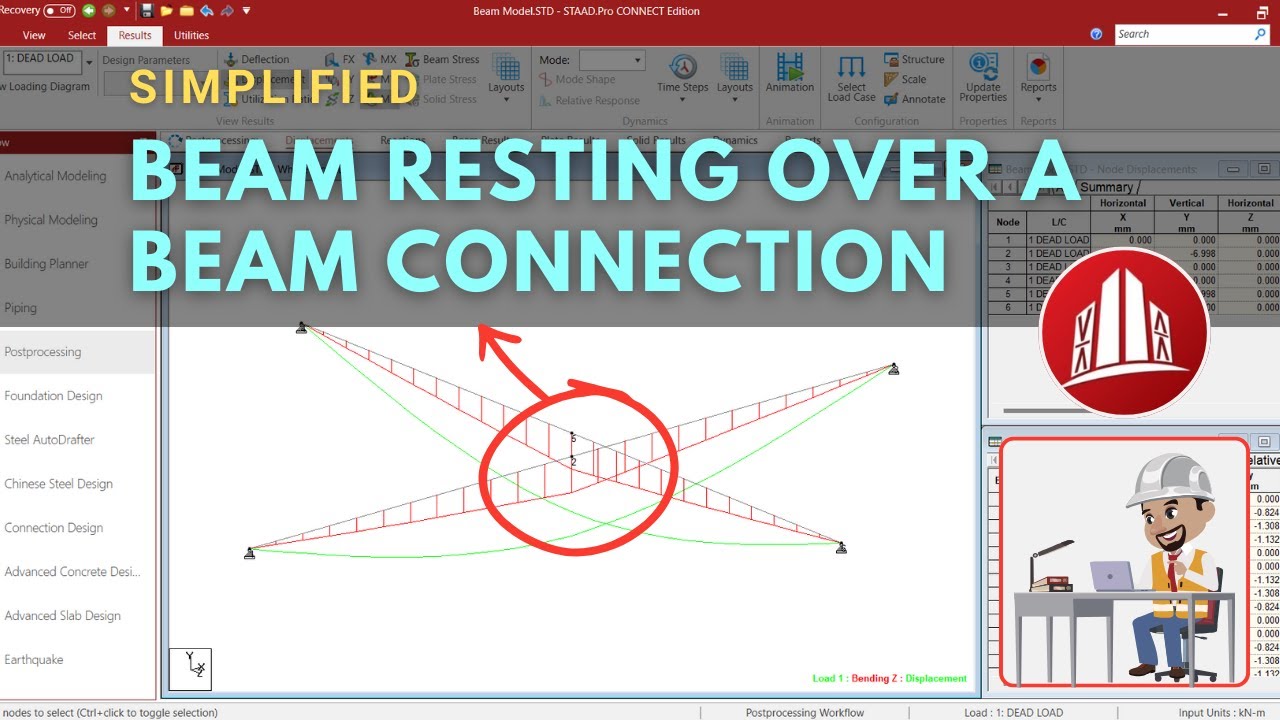The width and height of the screenshot is (1280, 720).
Task: Select node 2 label in model view
Action: click(573, 461)
